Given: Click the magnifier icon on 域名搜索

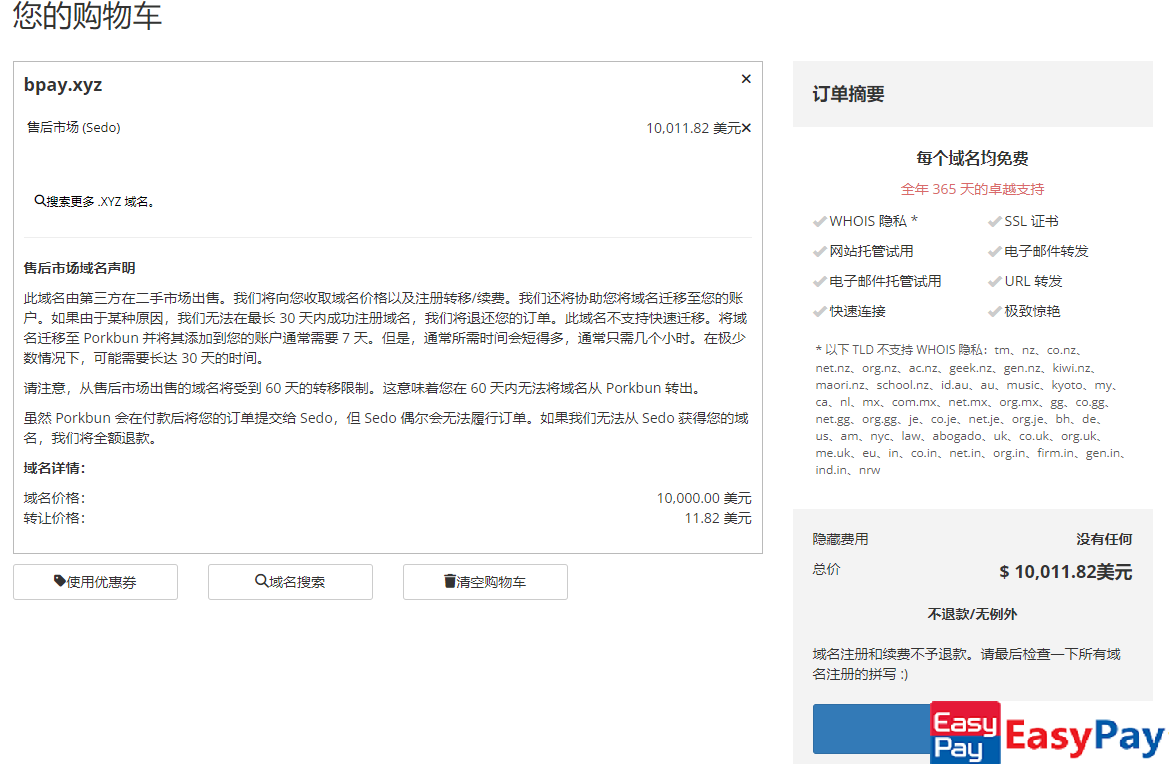Looking at the screenshot, I should 261,581.
